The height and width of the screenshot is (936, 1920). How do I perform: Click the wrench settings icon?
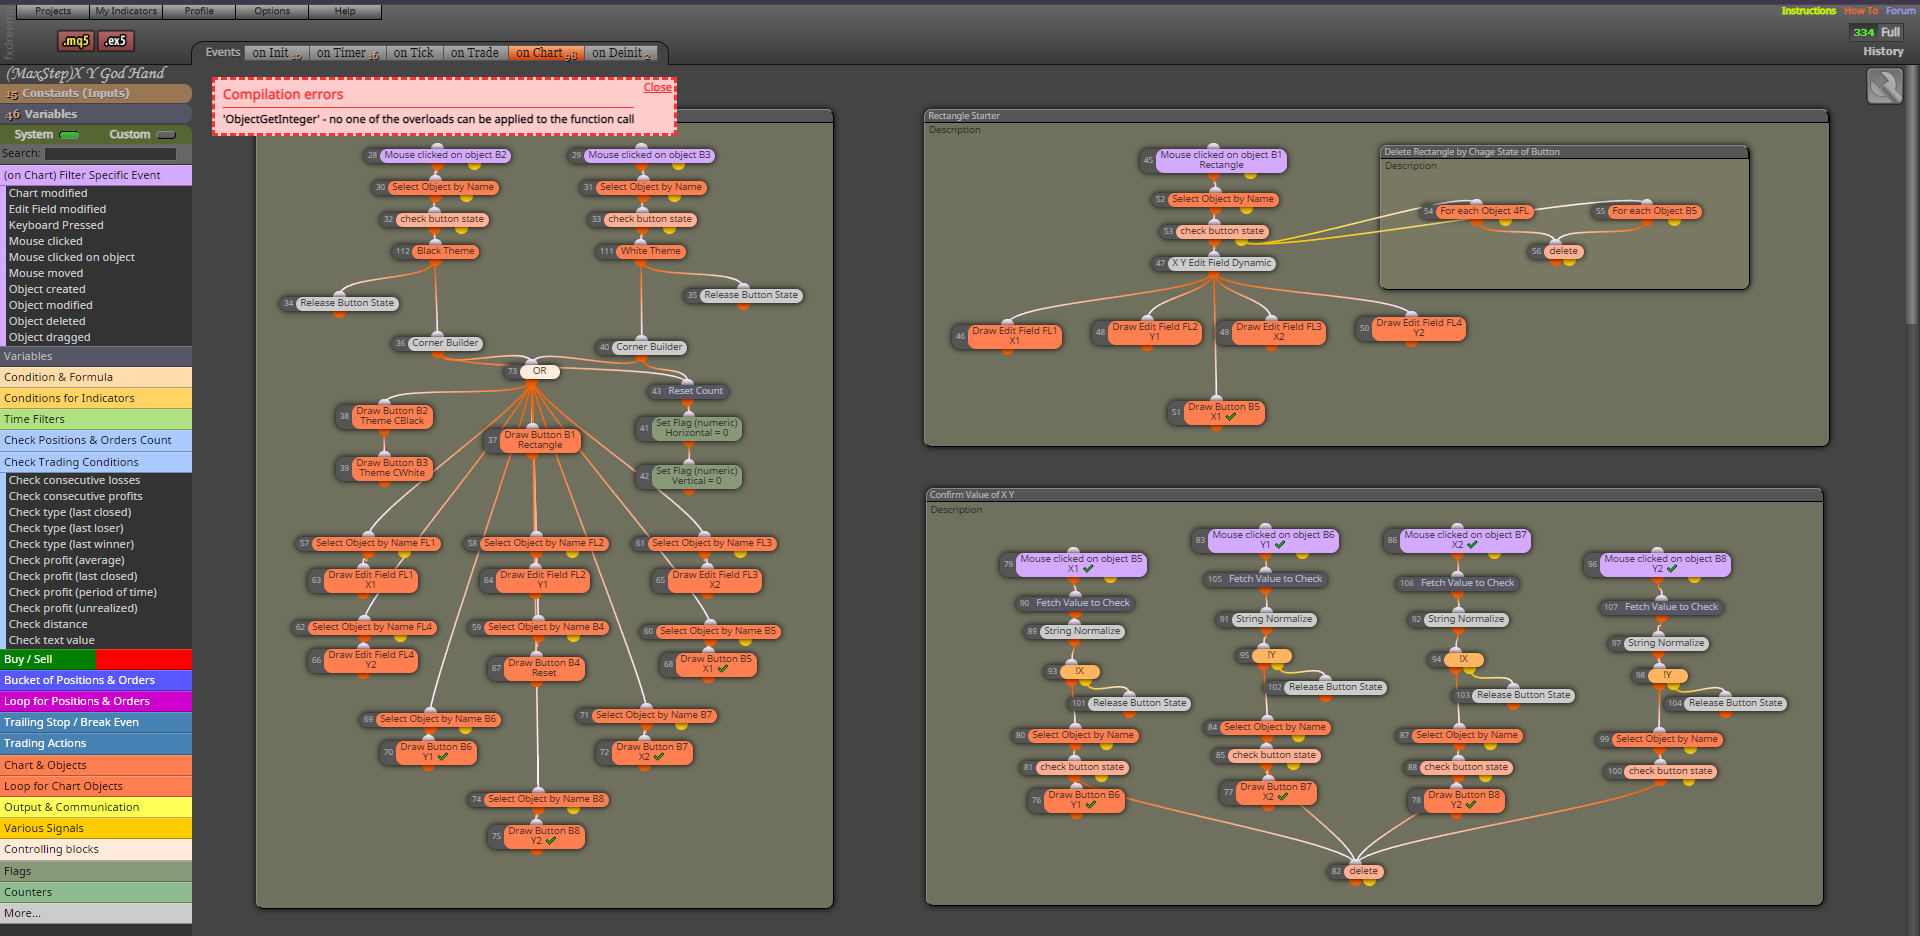pyautogui.click(x=1884, y=86)
